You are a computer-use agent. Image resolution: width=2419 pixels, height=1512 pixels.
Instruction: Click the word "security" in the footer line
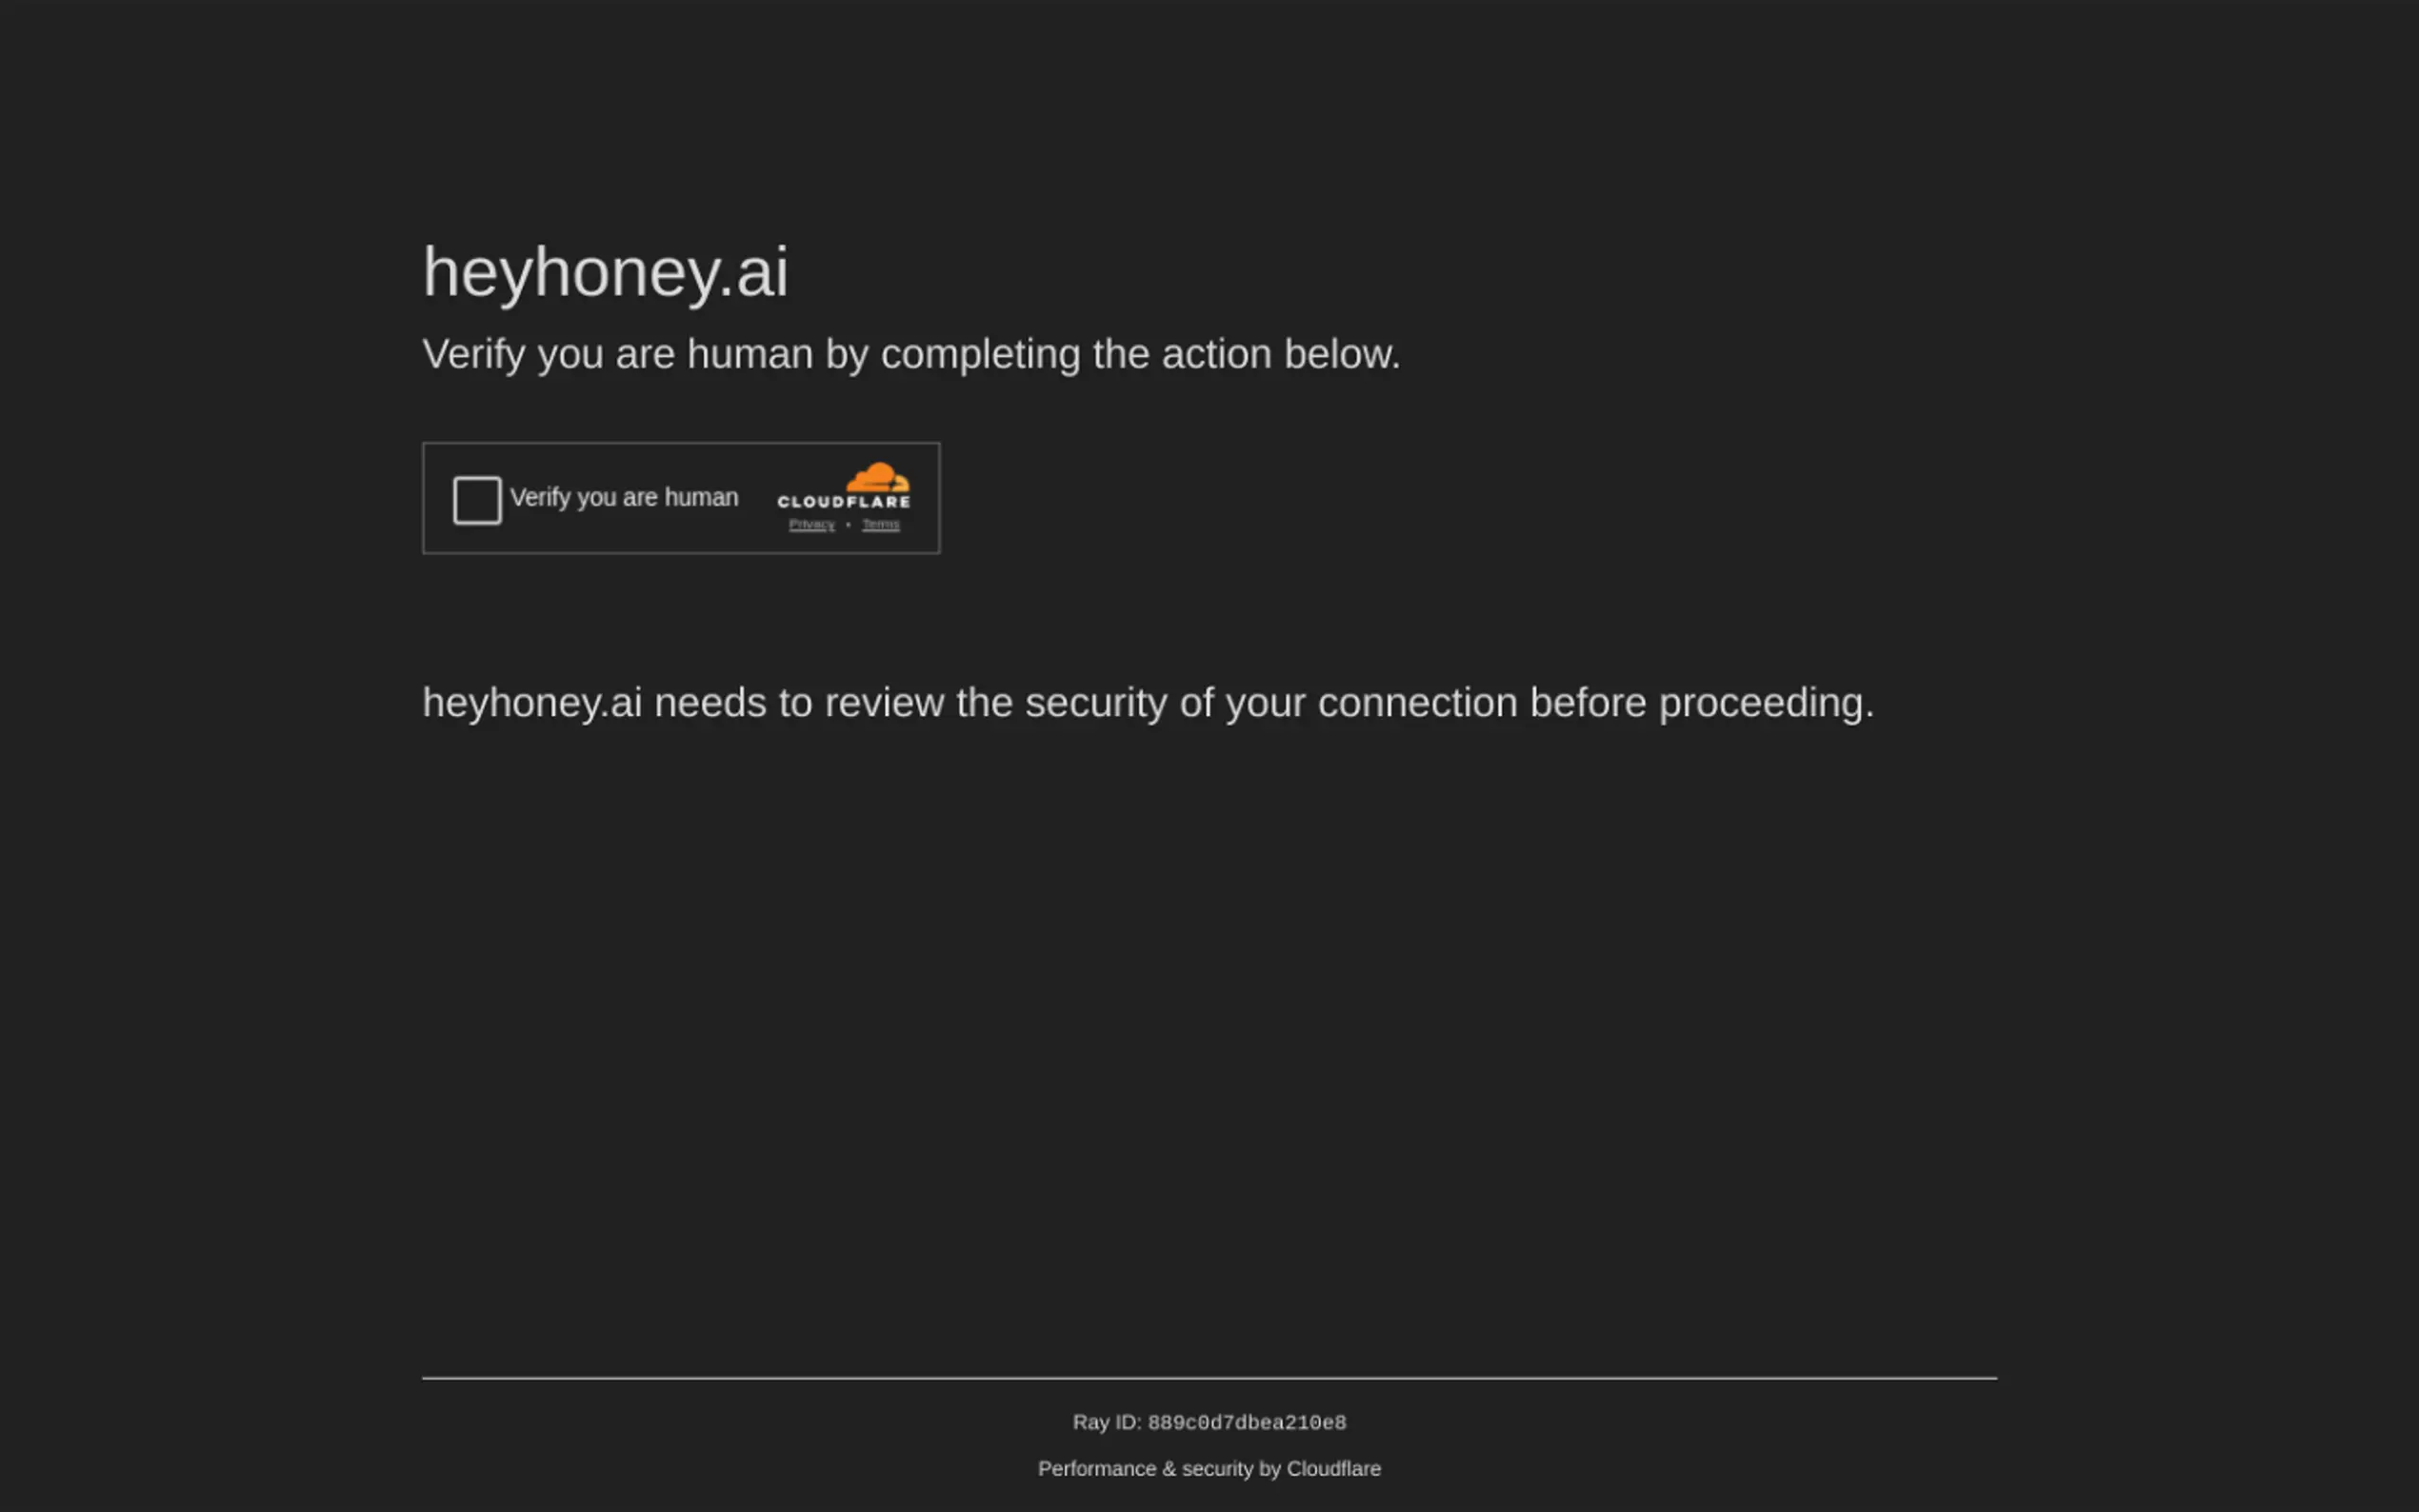pyautogui.click(x=1216, y=1468)
